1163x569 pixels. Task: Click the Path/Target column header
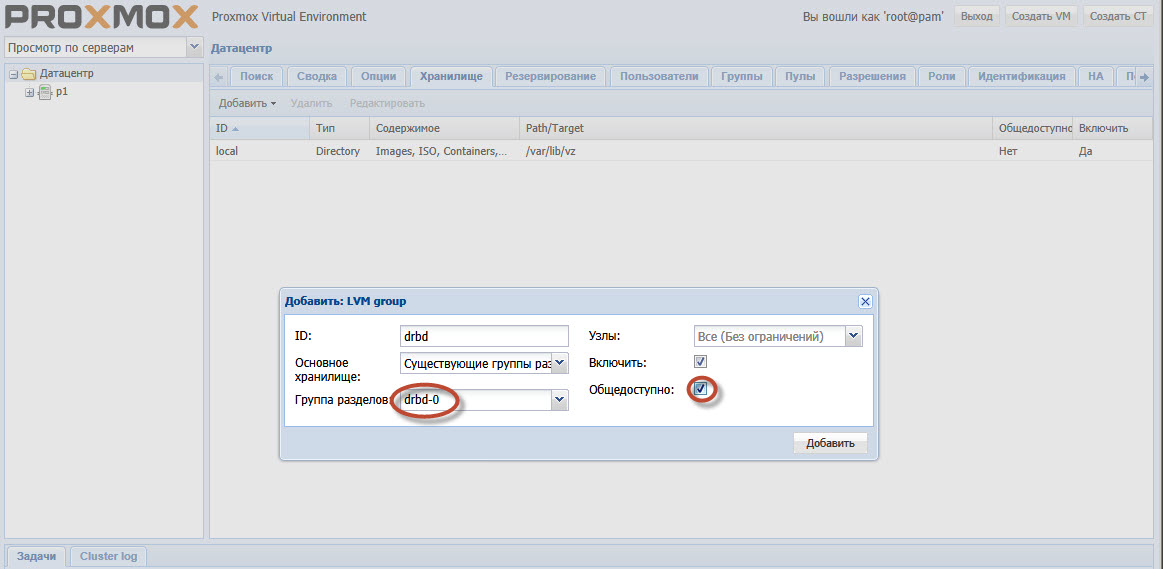[x=757, y=128]
